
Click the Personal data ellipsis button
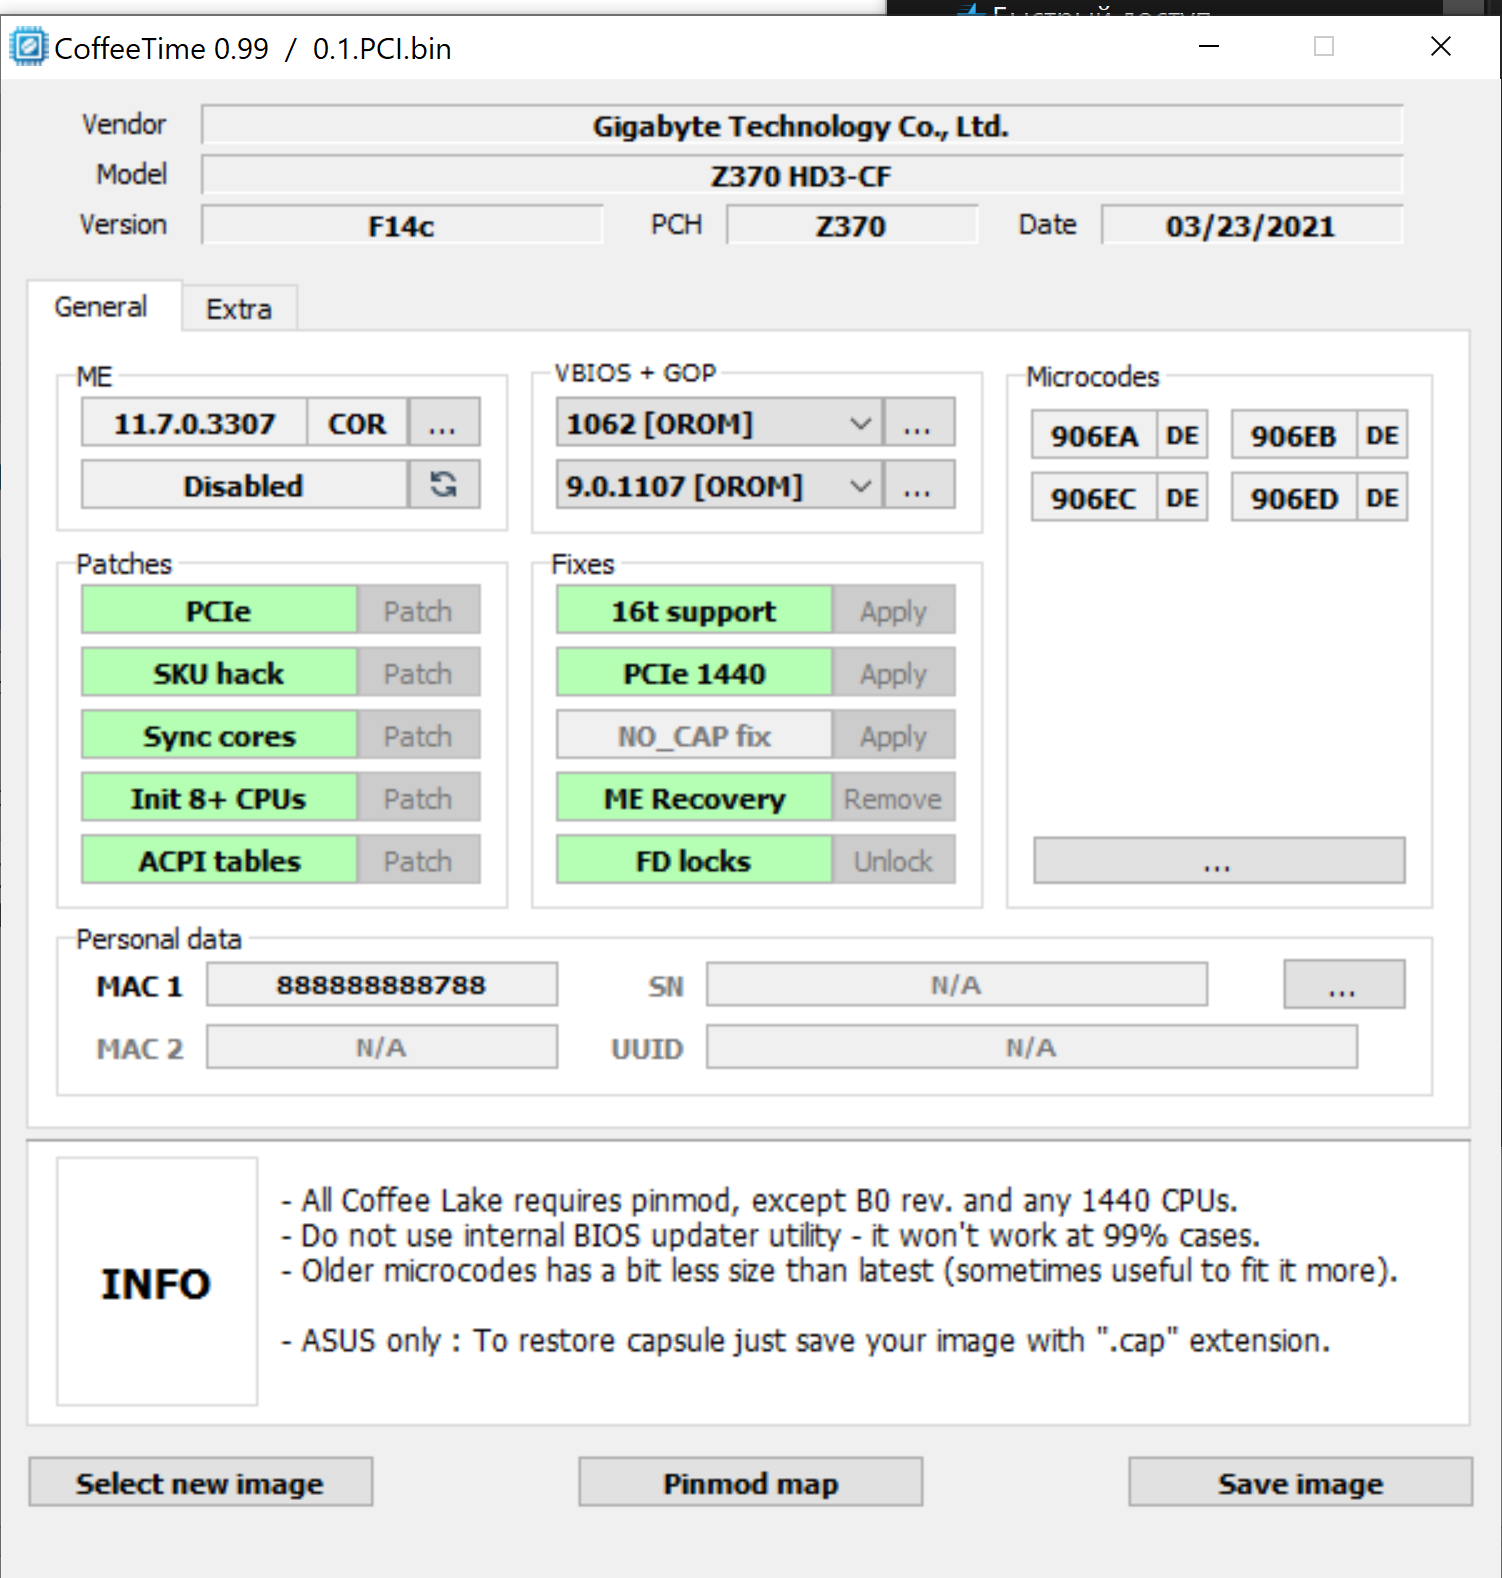[x=1344, y=985]
